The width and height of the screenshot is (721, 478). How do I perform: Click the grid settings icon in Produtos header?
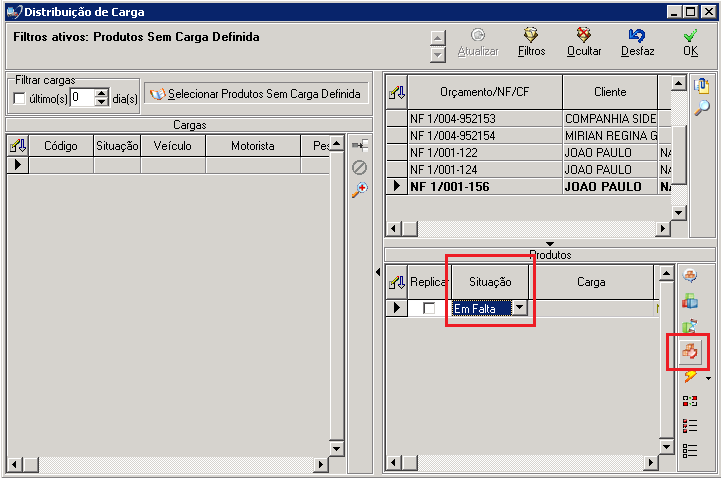coord(397,282)
